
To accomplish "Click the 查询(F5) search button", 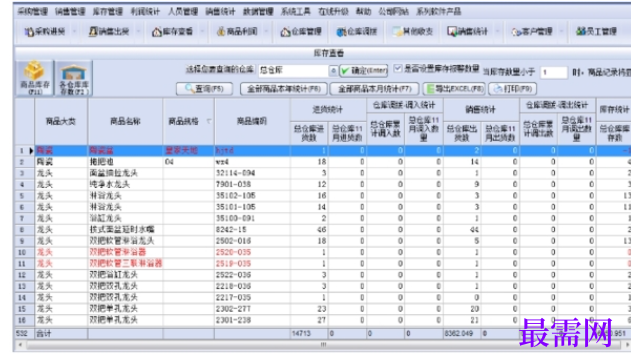I will point(204,88).
